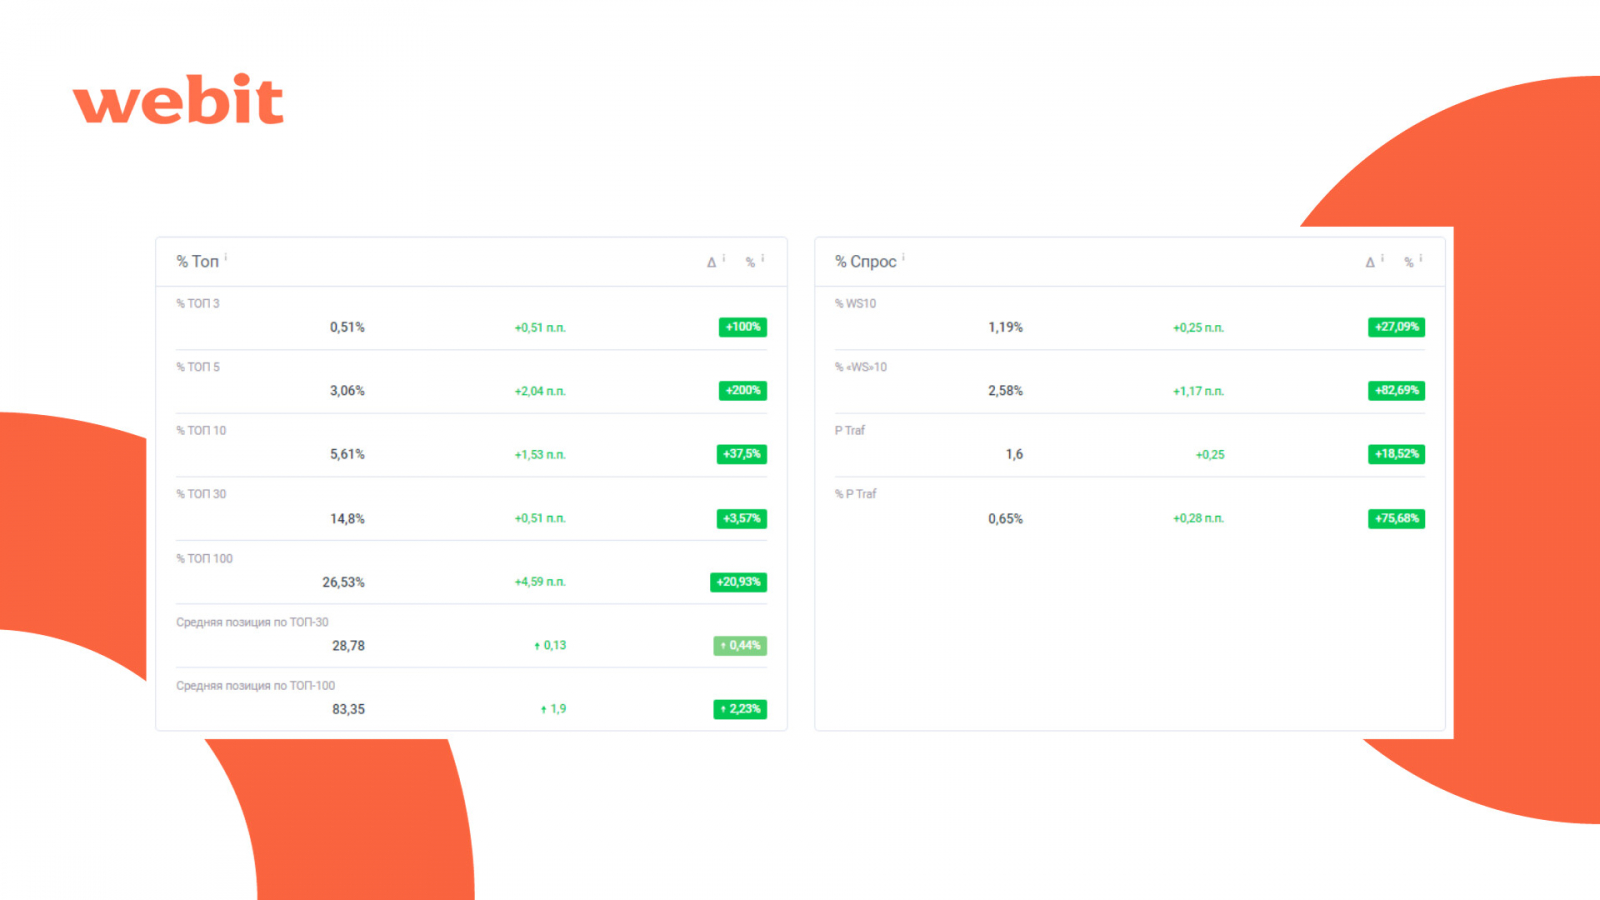Viewport: 1600px width, 900px height.
Task: Click the green +82,69% badge
Action: tap(1396, 390)
